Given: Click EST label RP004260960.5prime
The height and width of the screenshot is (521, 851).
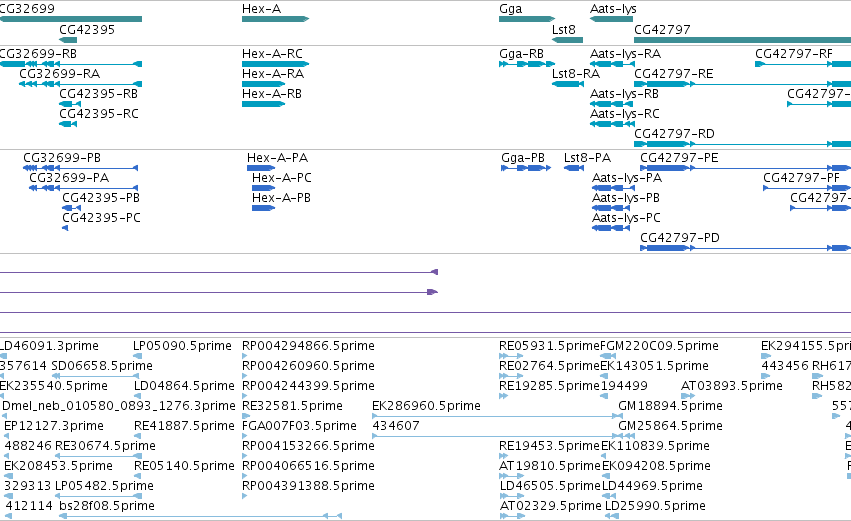Looking at the screenshot, I should [x=308, y=366].
